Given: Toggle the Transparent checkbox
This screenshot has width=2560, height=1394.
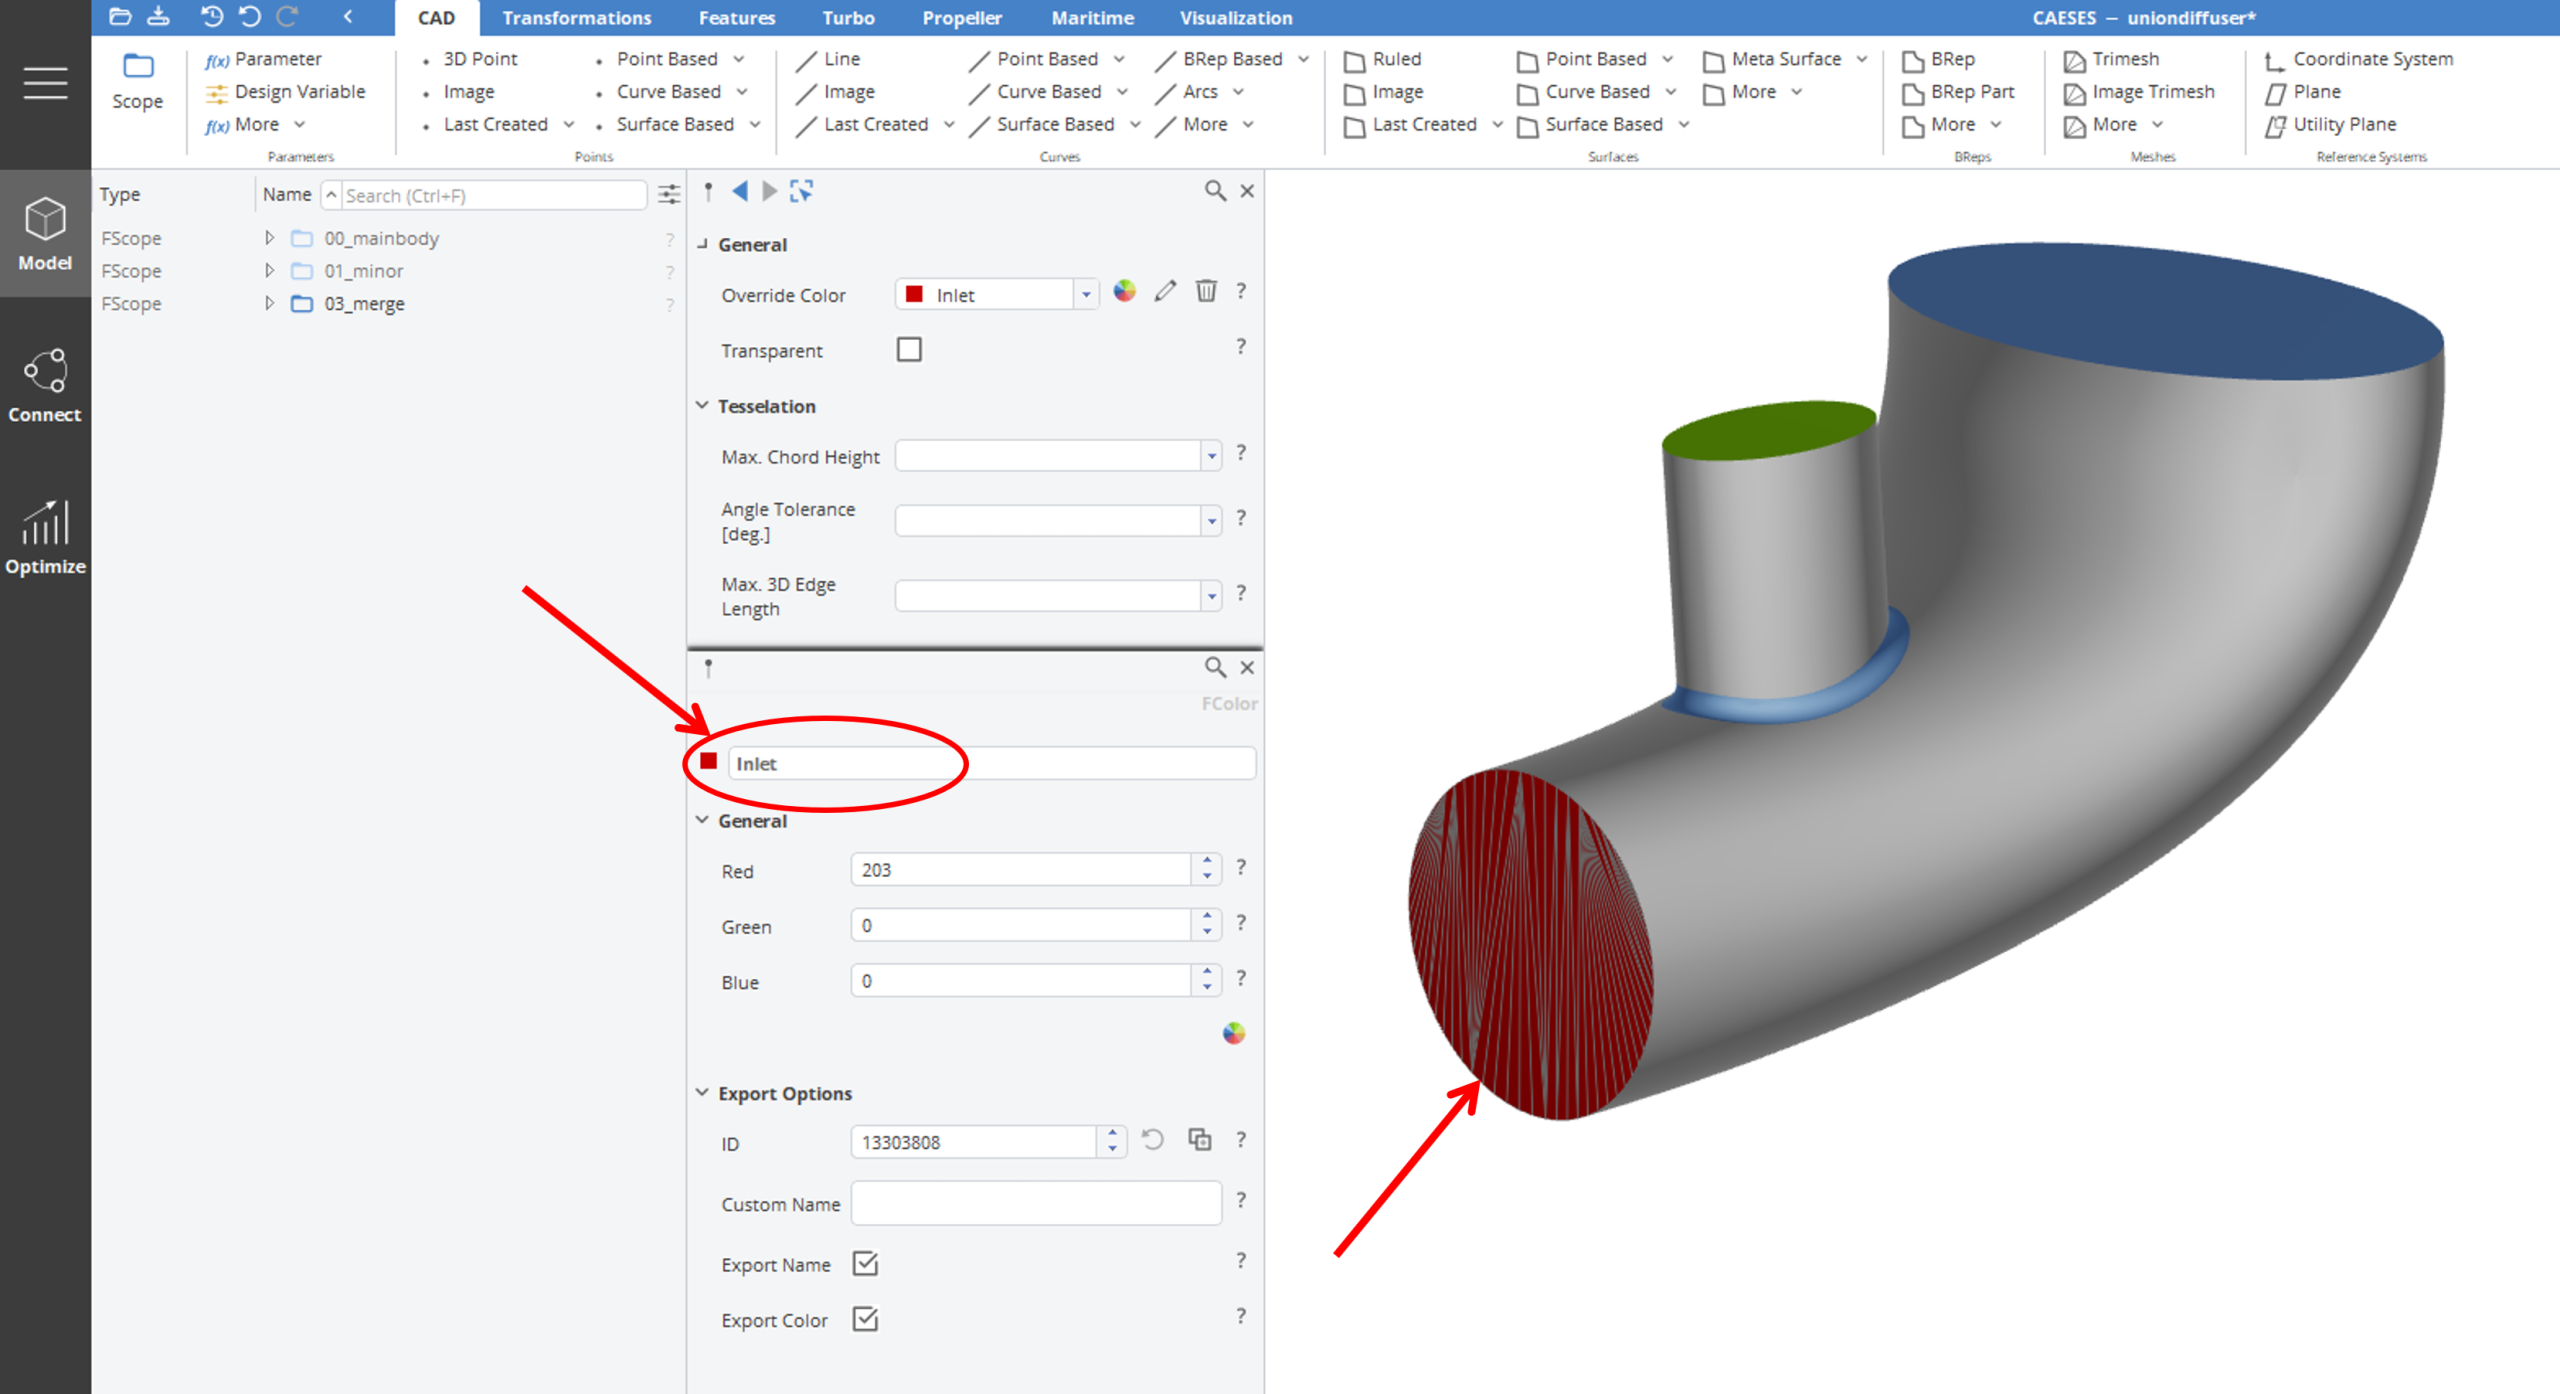Looking at the screenshot, I should 909,350.
